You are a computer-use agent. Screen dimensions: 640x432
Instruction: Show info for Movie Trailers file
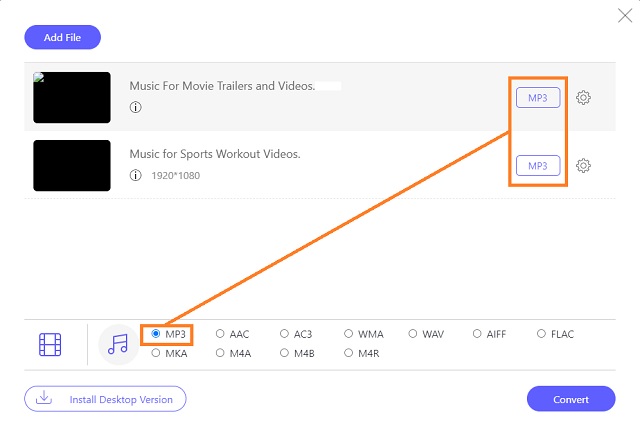coord(136,107)
